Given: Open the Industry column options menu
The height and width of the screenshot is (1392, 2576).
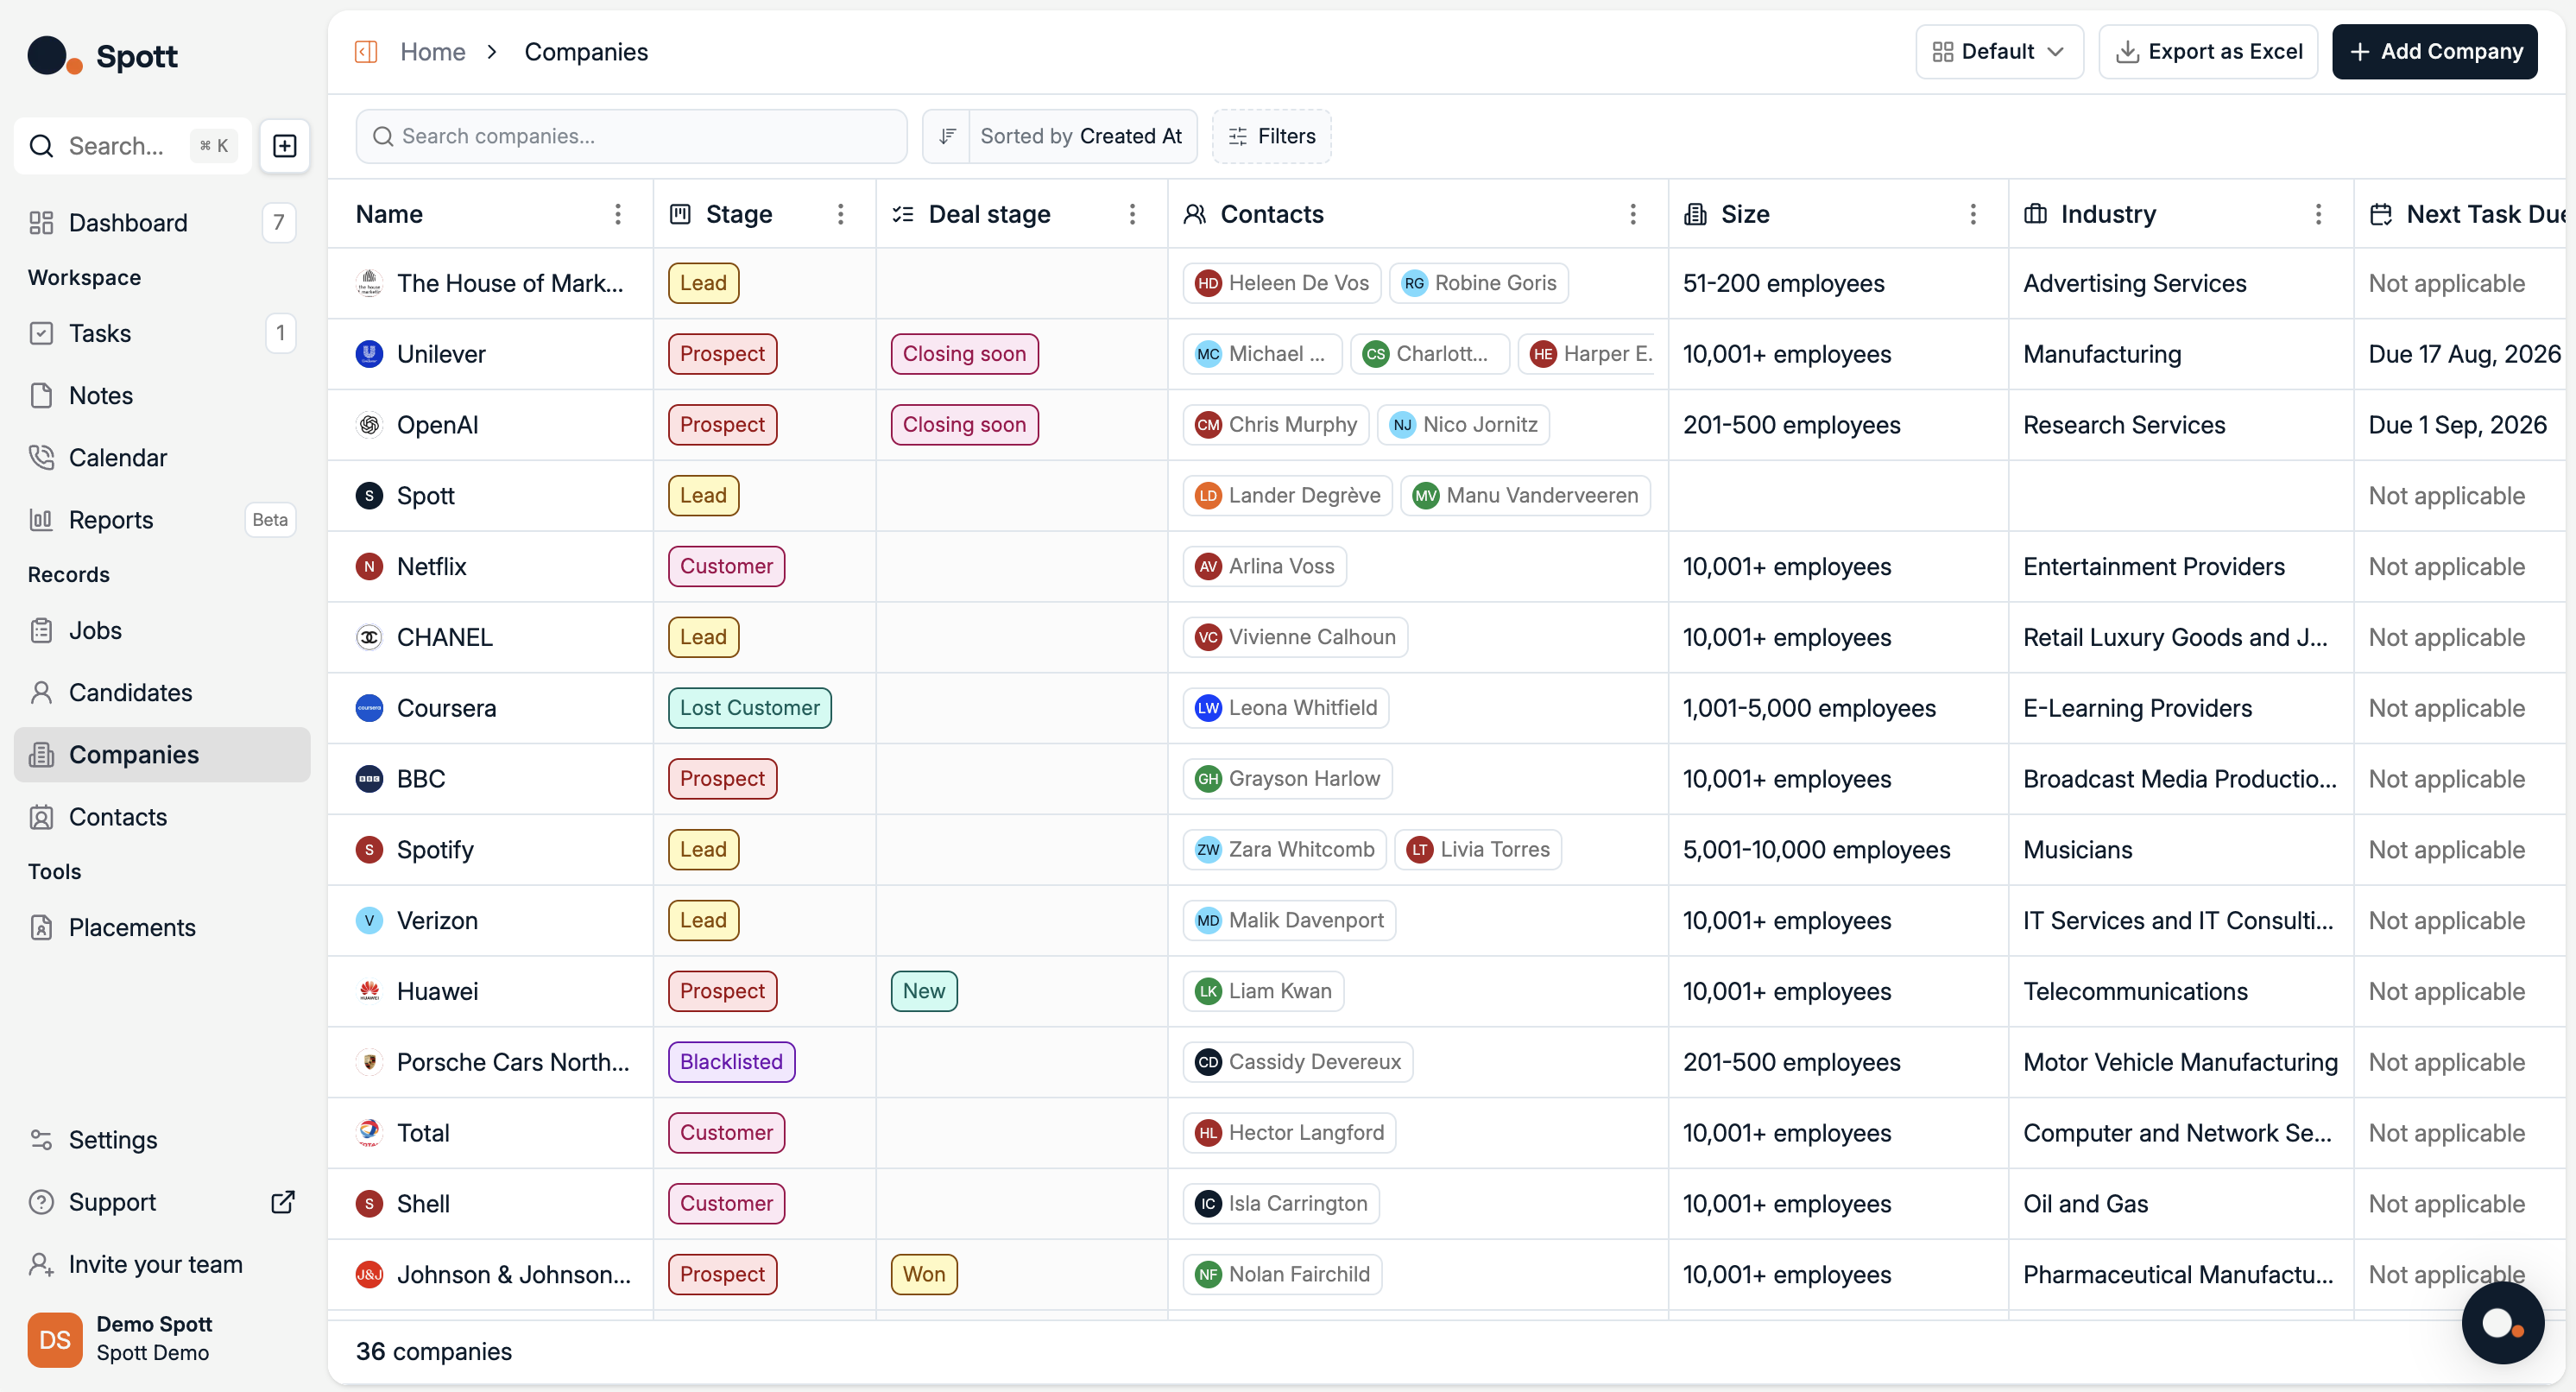Looking at the screenshot, I should point(2318,214).
